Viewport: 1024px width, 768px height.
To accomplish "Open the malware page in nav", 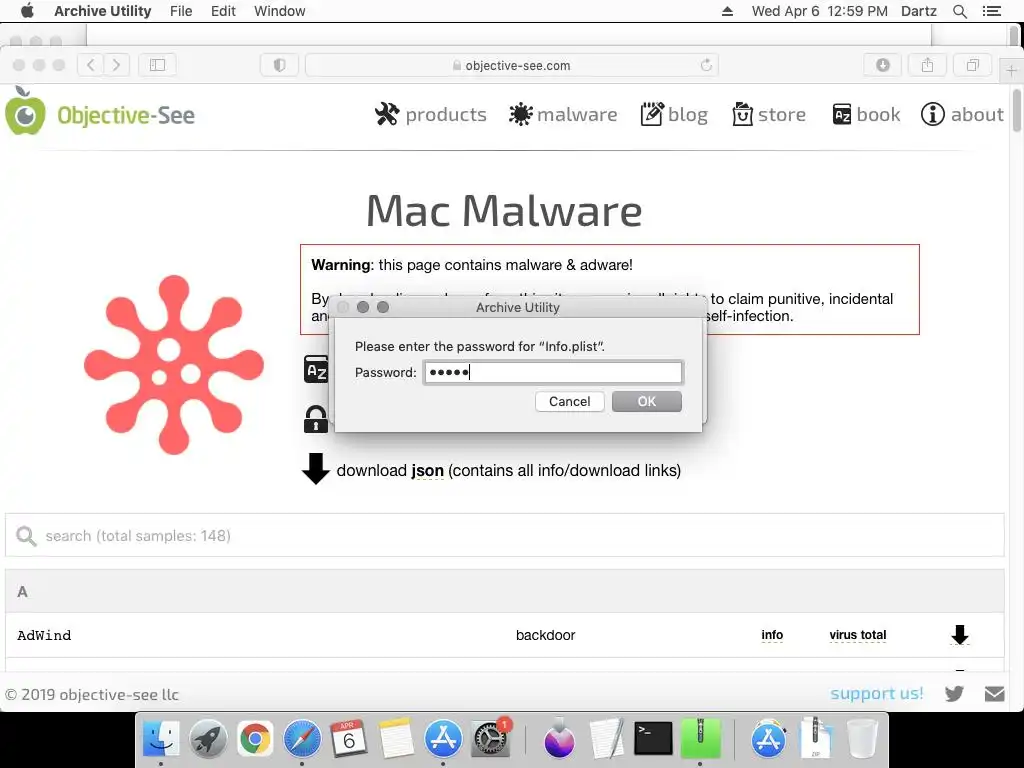I will 563,114.
